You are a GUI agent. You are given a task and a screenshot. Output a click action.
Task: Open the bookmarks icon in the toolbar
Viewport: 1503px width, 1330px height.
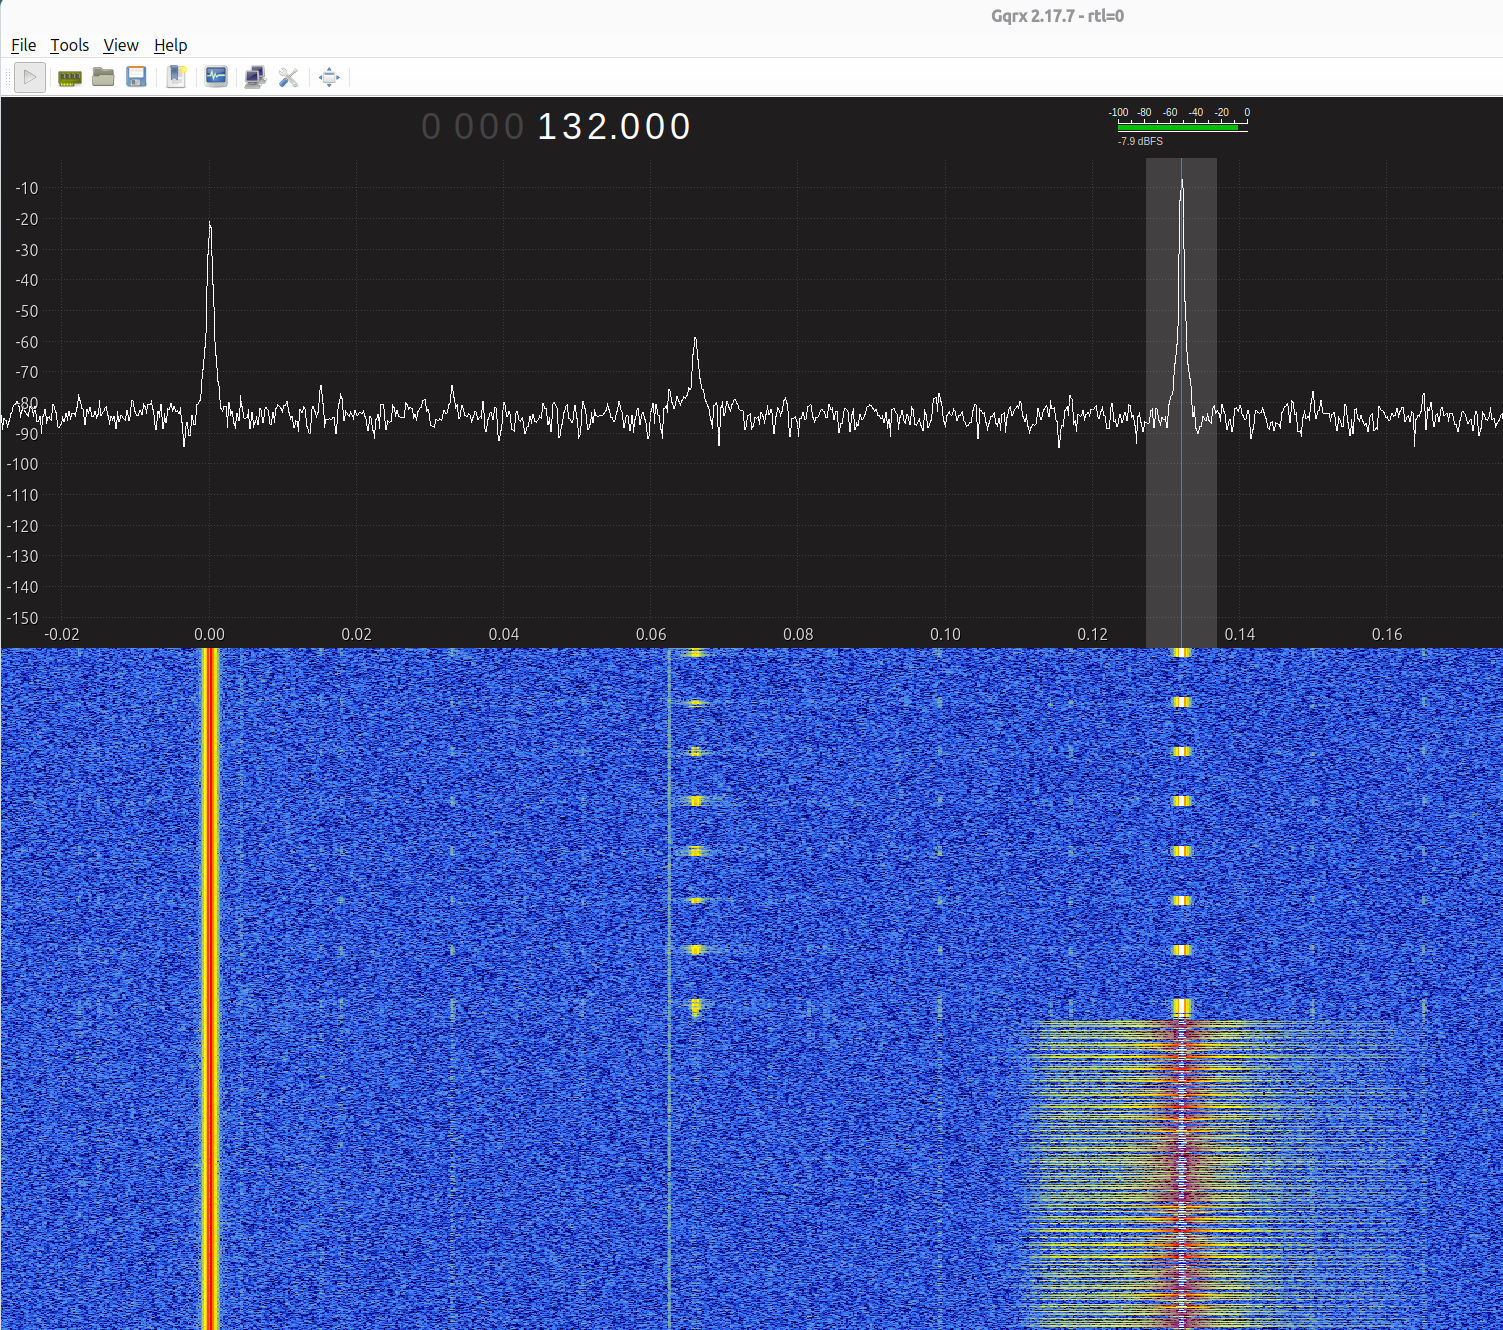coord(176,77)
